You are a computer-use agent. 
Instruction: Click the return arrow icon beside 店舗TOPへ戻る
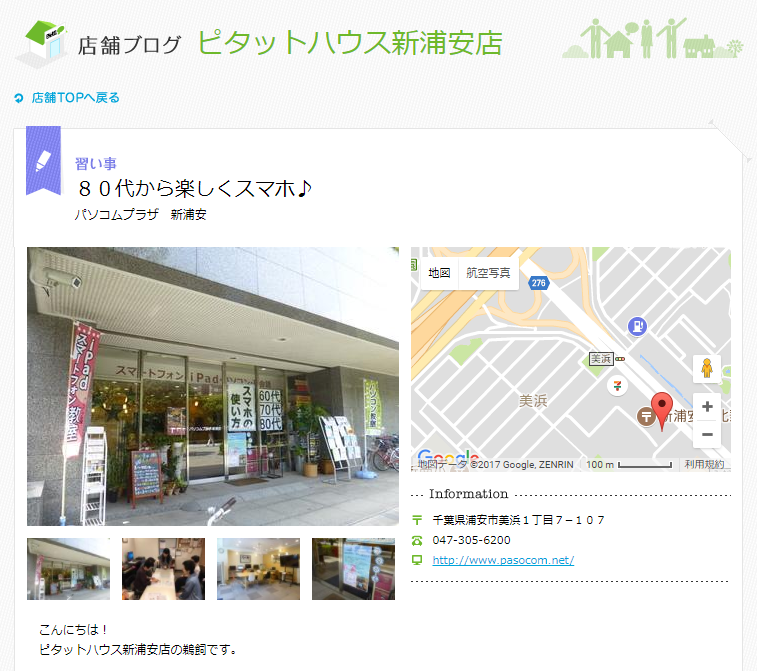(x=19, y=98)
